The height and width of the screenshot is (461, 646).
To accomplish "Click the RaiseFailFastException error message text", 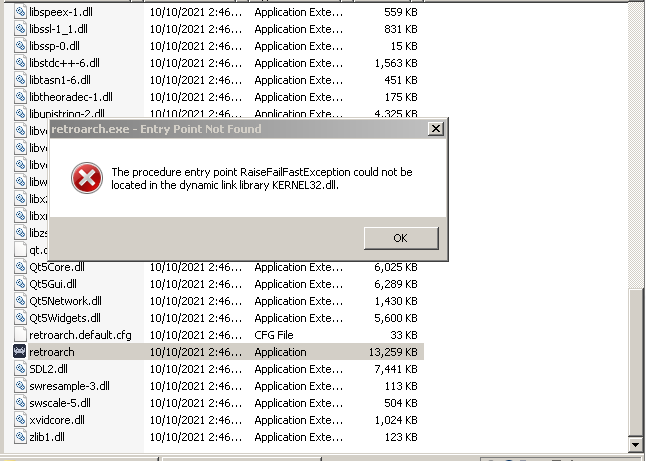I will coord(262,178).
